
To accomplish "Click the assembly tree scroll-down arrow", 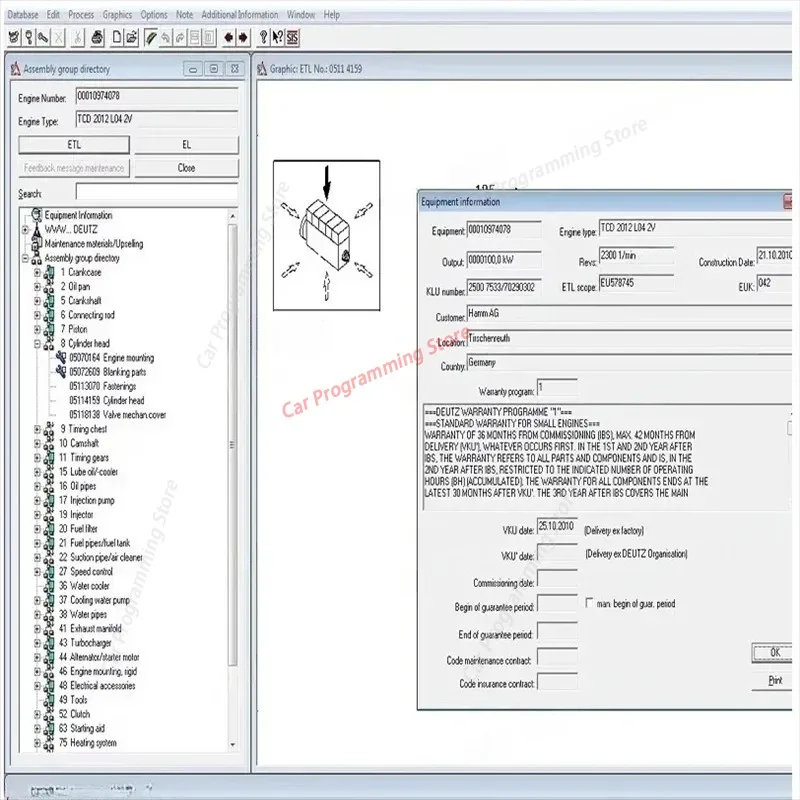I will (x=233, y=745).
